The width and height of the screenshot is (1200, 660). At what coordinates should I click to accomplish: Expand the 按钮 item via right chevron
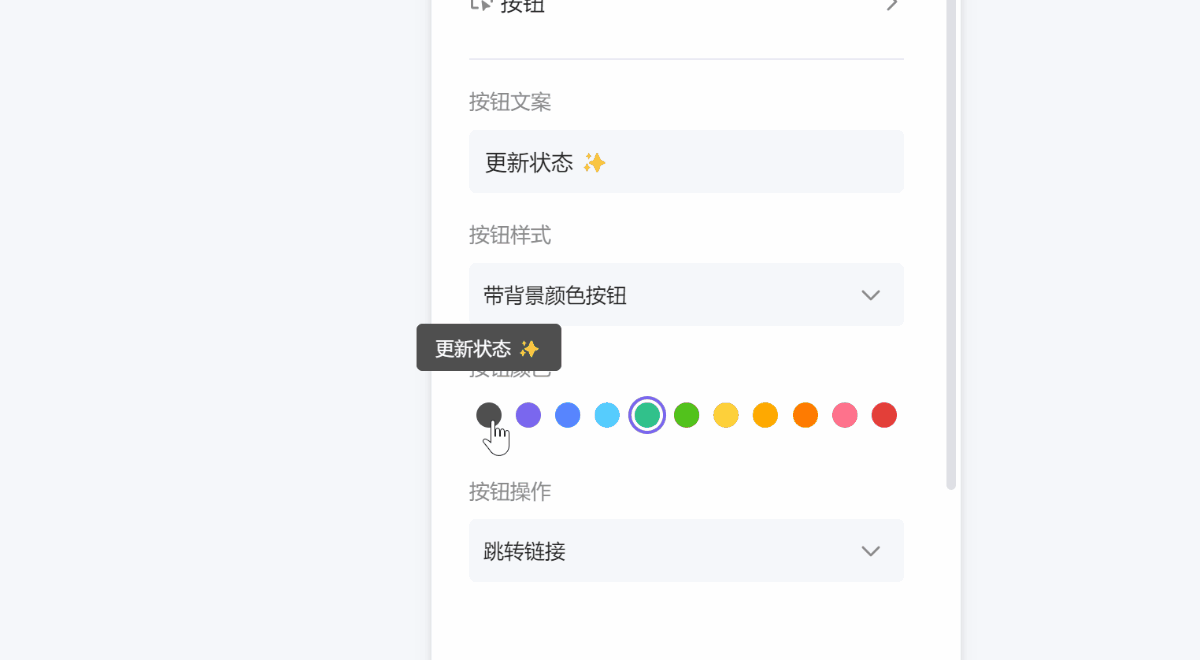[x=893, y=6]
